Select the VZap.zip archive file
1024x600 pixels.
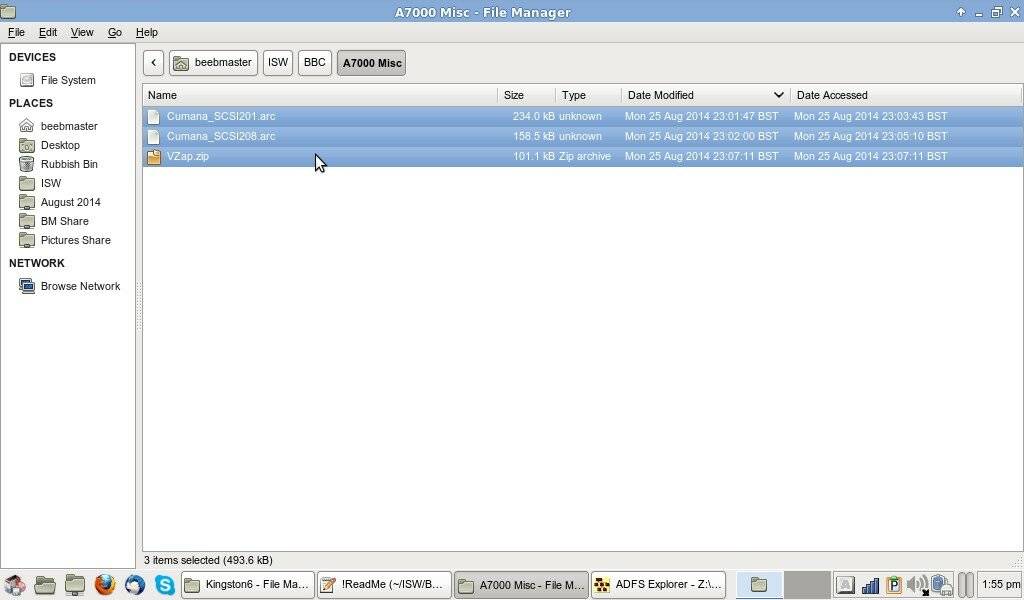pyautogui.click(x=188, y=157)
